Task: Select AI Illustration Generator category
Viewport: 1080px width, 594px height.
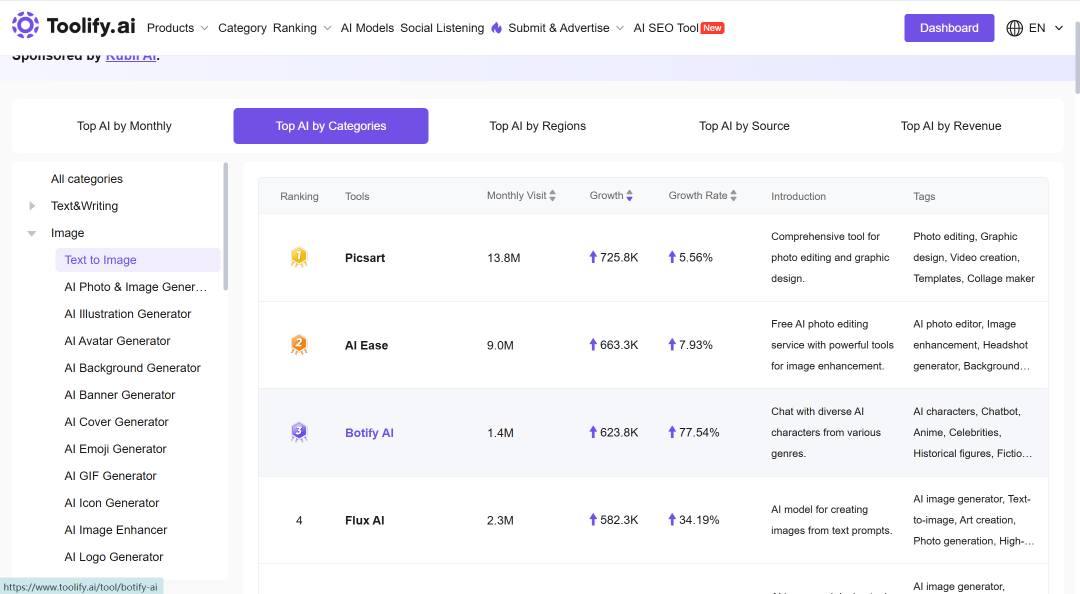Action: (x=127, y=314)
